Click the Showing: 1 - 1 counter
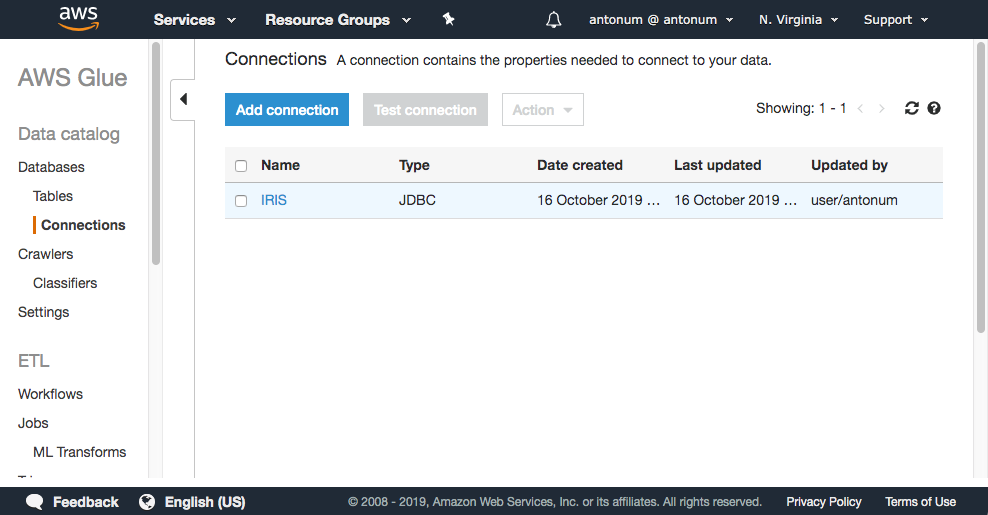 click(801, 108)
